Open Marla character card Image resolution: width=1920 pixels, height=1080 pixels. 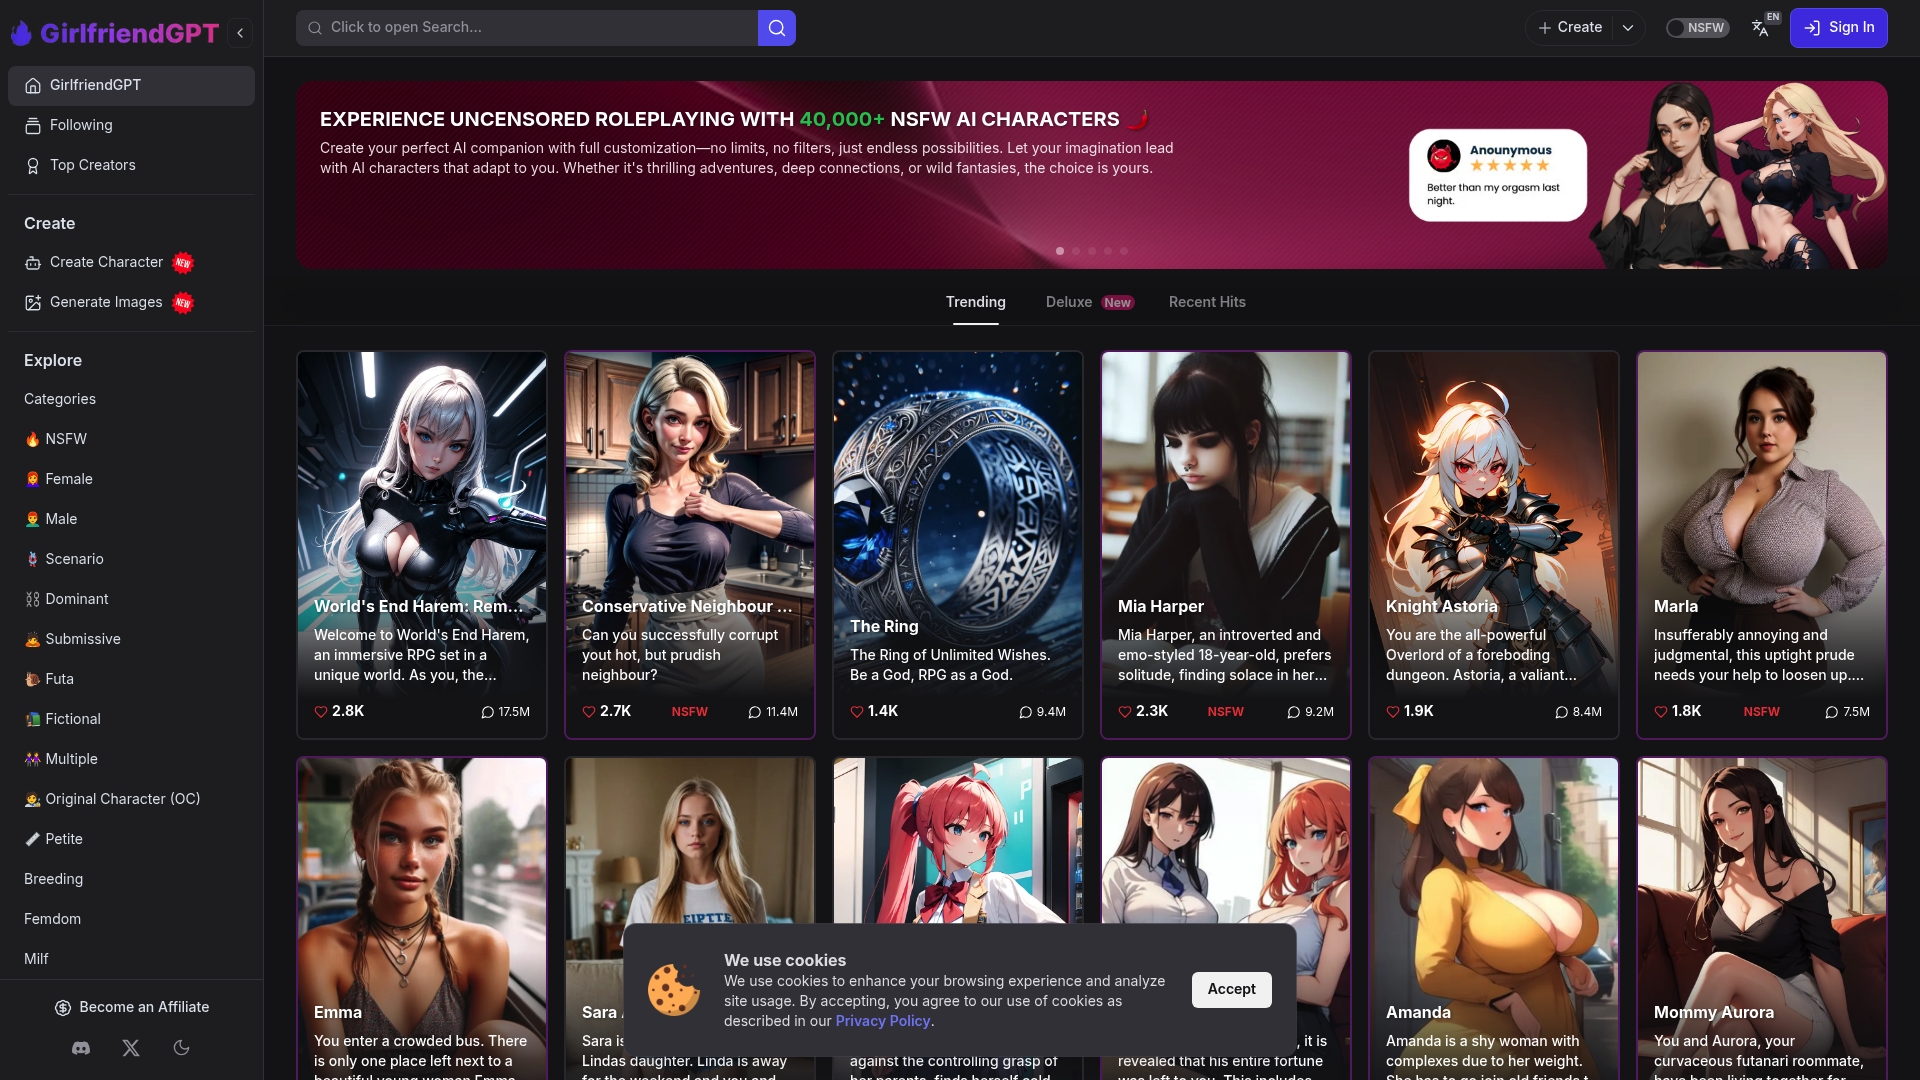pyautogui.click(x=1762, y=545)
